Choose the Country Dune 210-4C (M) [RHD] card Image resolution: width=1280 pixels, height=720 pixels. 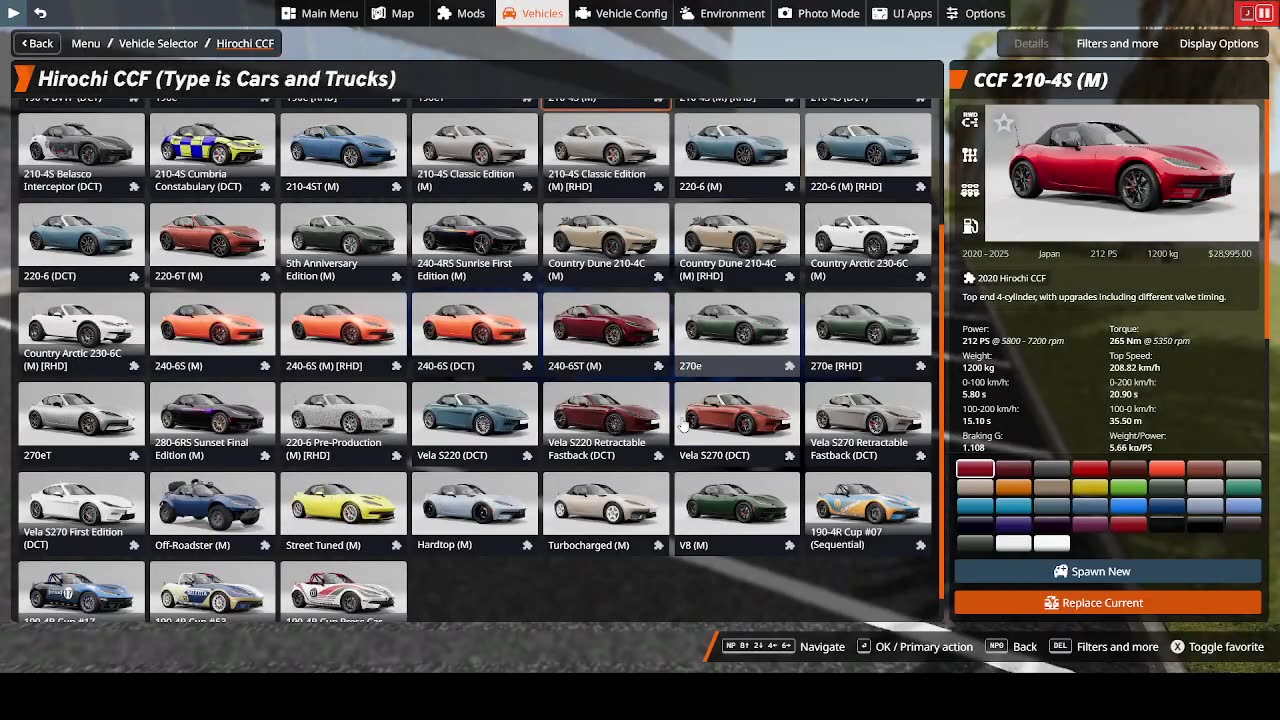(x=736, y=243)
